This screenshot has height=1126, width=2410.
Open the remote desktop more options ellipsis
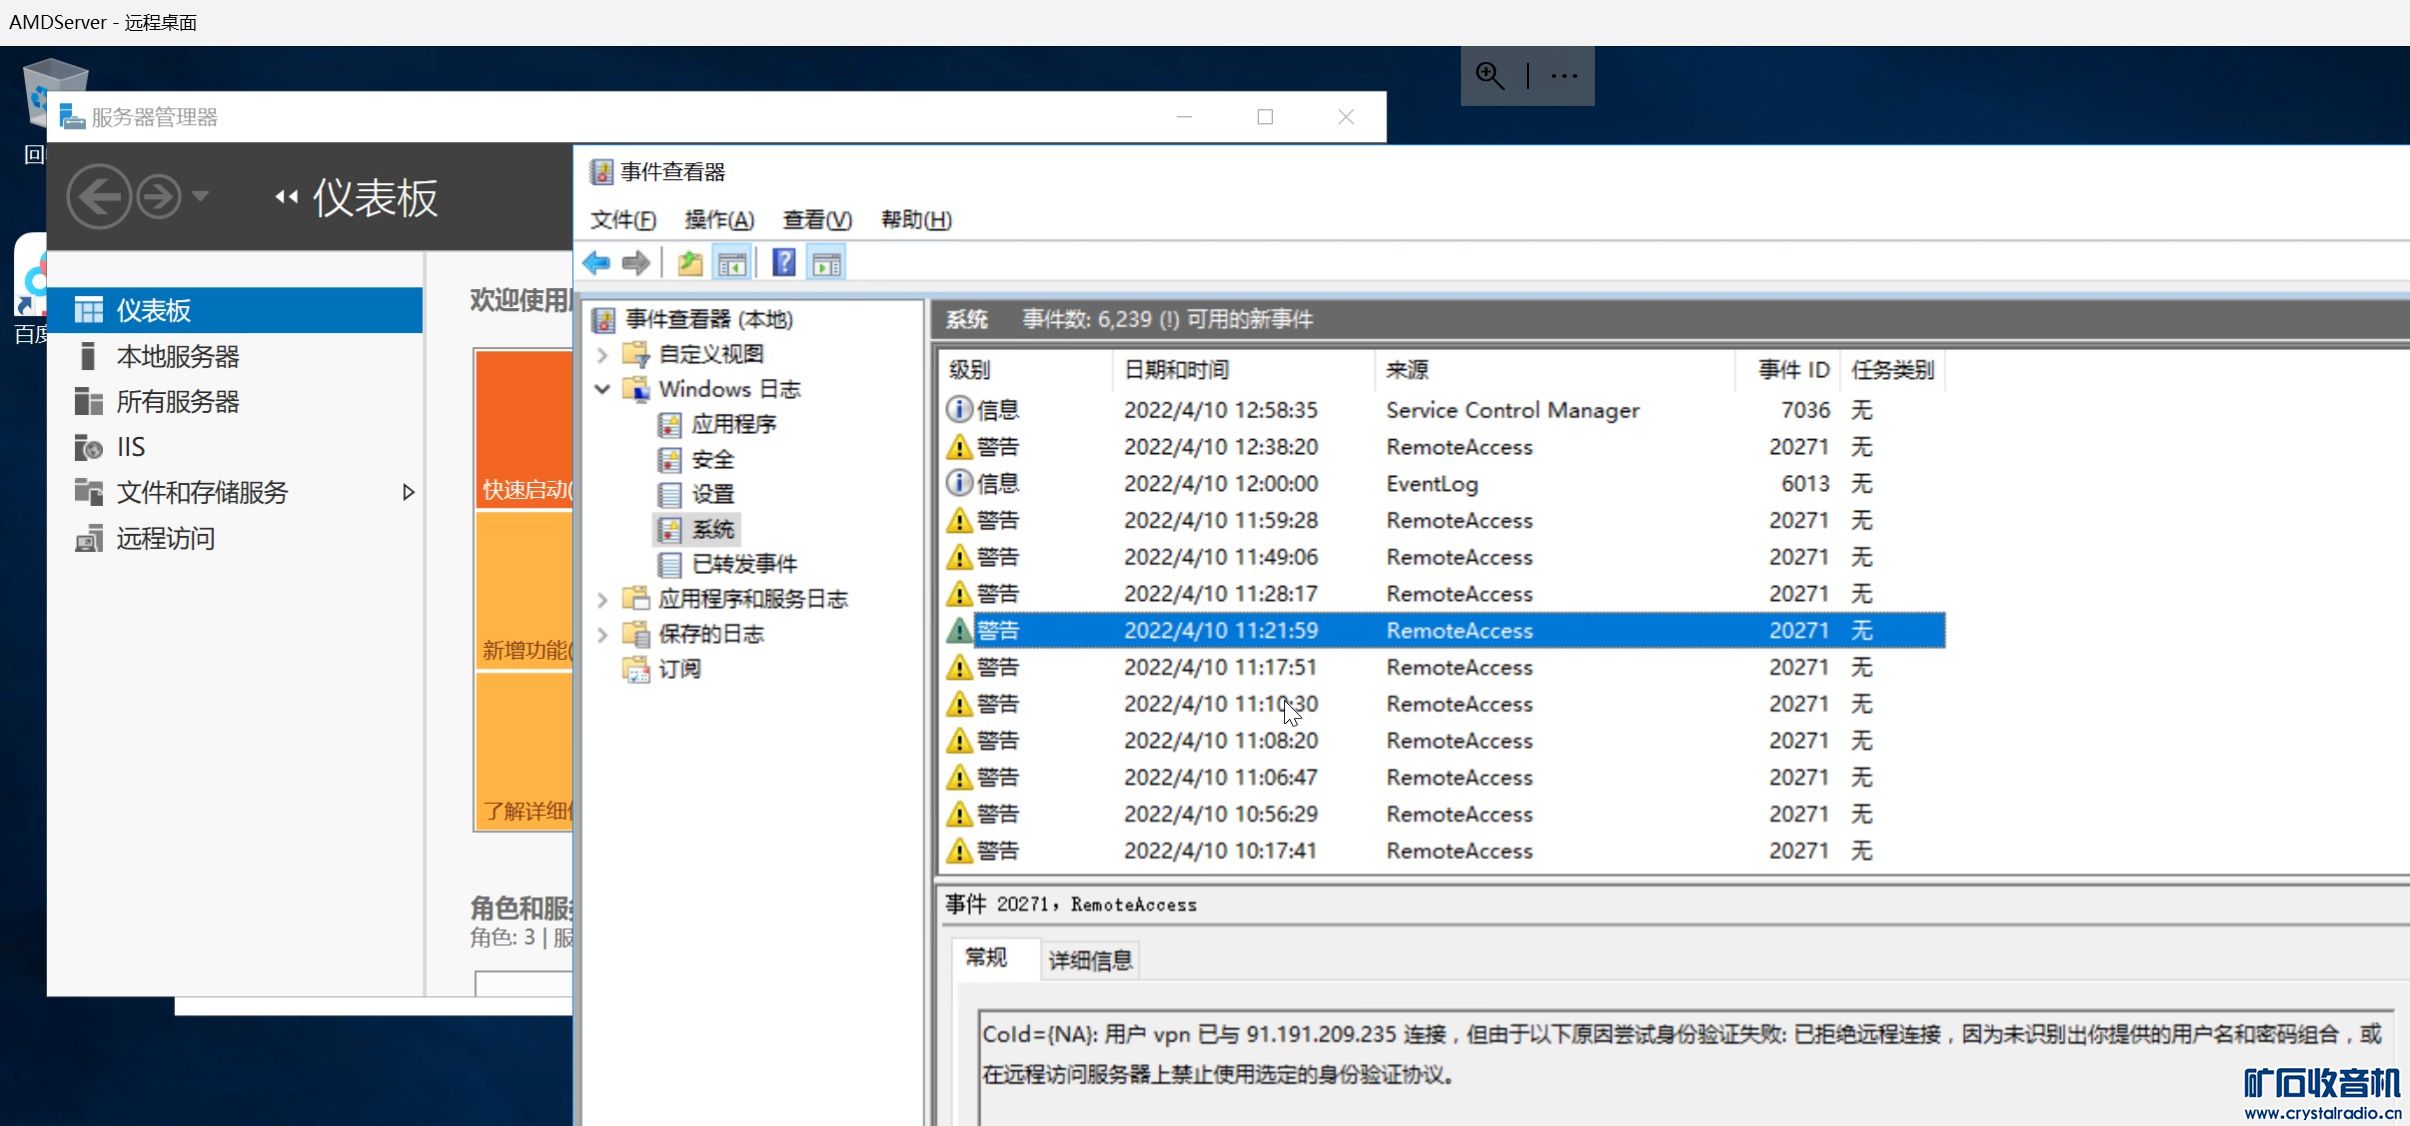(x=1564, y=76)
